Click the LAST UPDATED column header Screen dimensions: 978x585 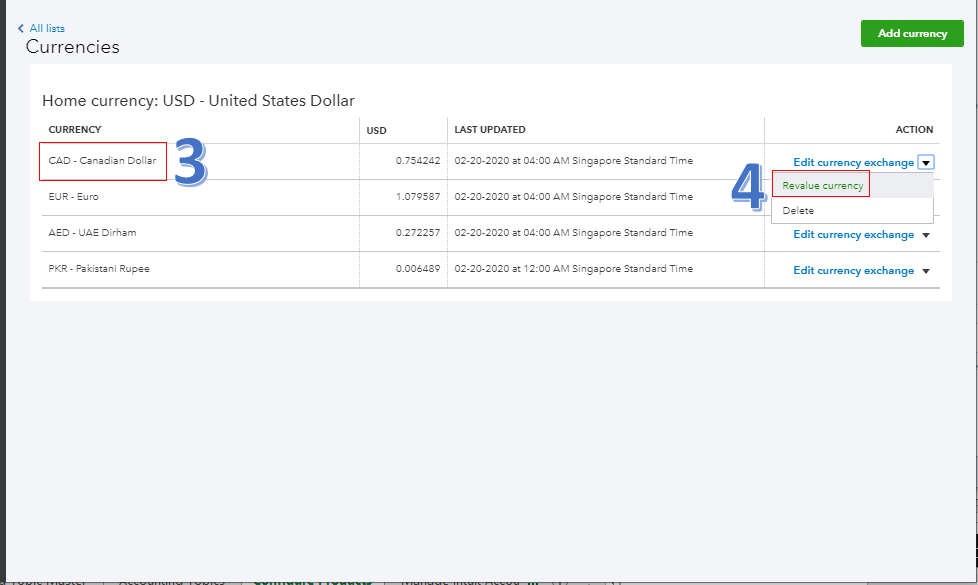[490, 130]
